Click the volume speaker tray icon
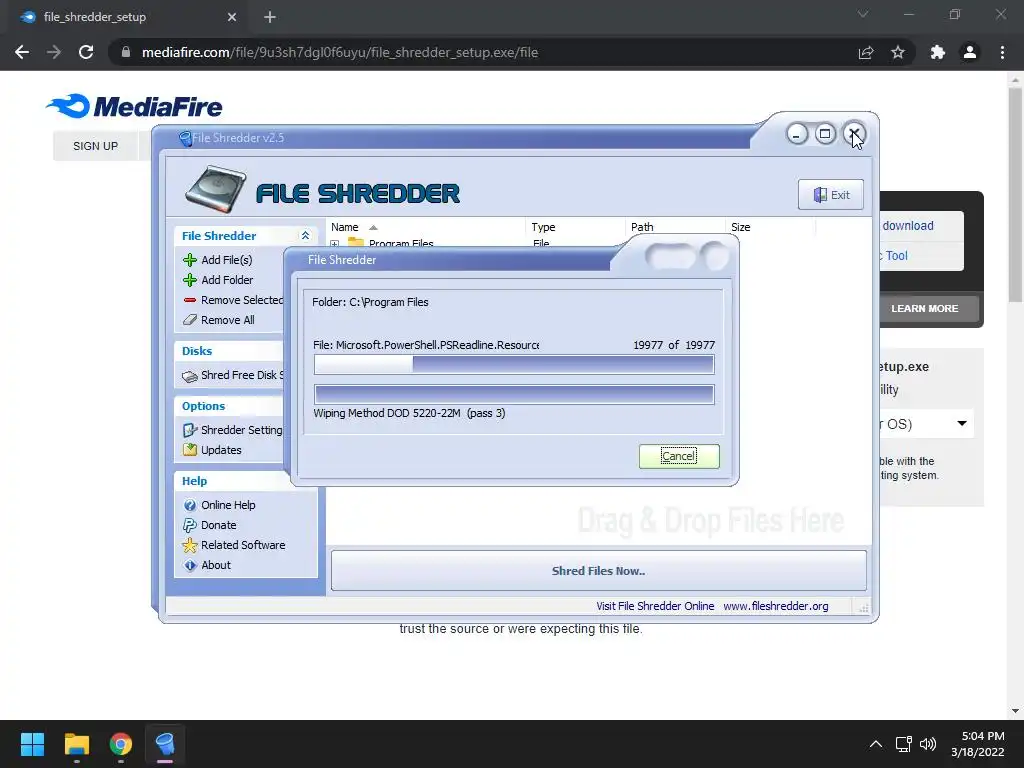 click(928, 744)
